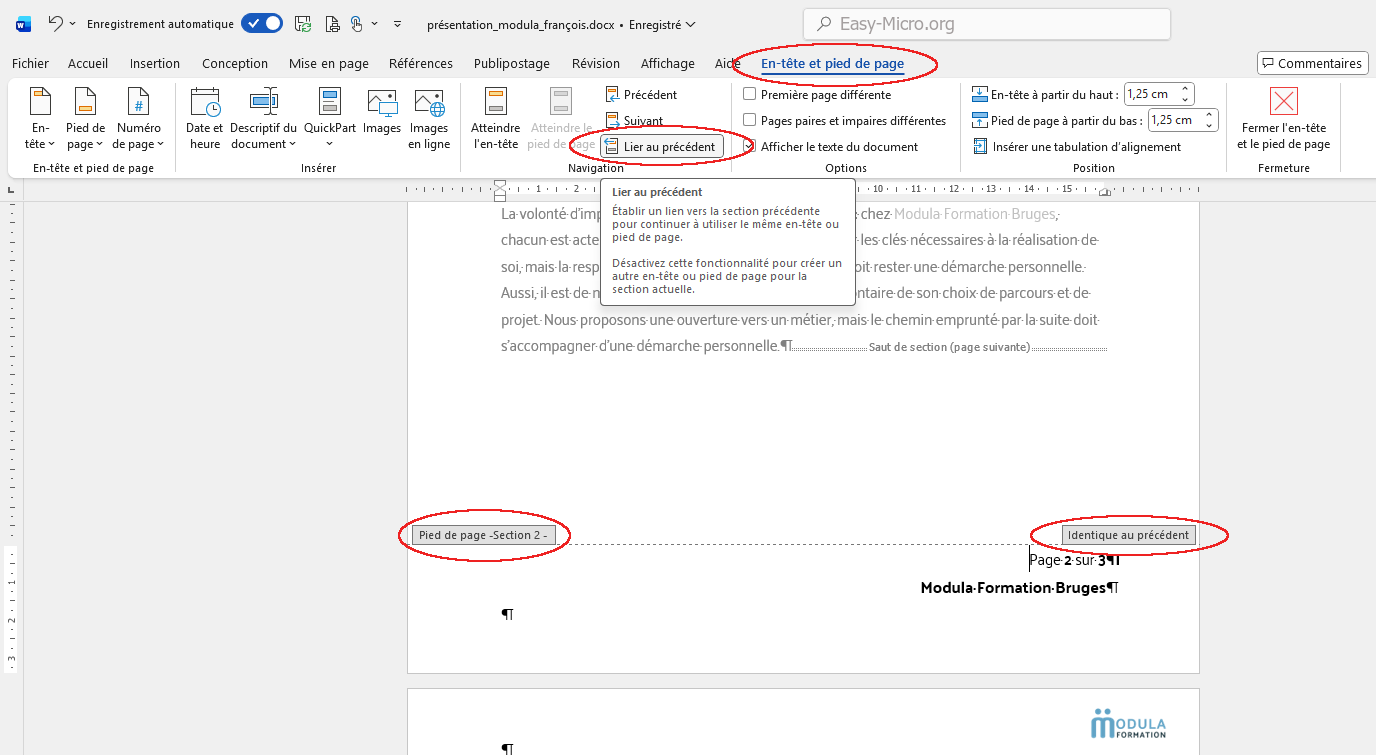Open the QuickPart insert icon

pos(330,103)
